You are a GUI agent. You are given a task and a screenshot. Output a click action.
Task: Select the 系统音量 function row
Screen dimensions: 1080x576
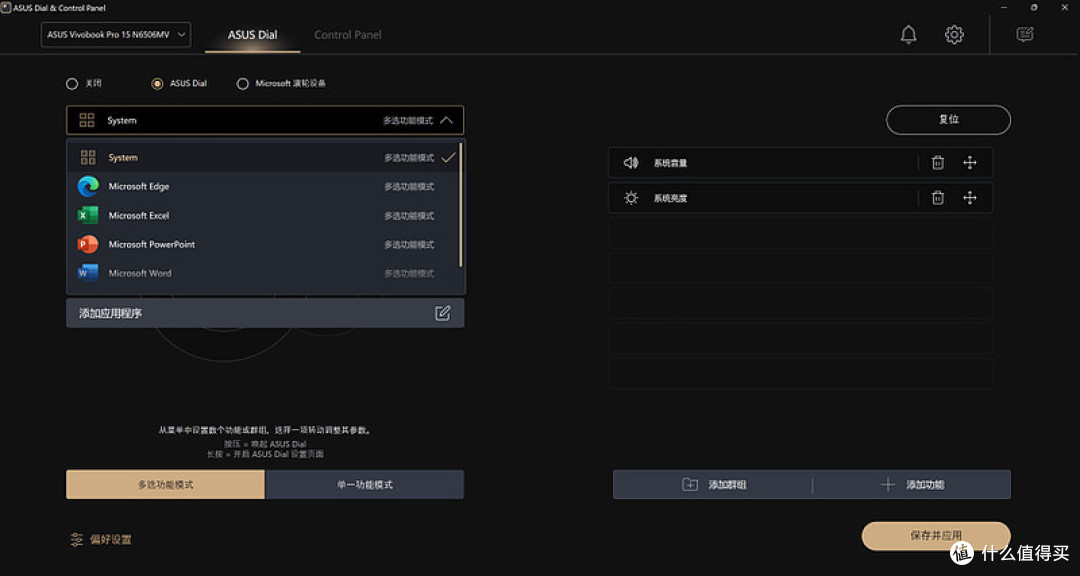(800, 163)
